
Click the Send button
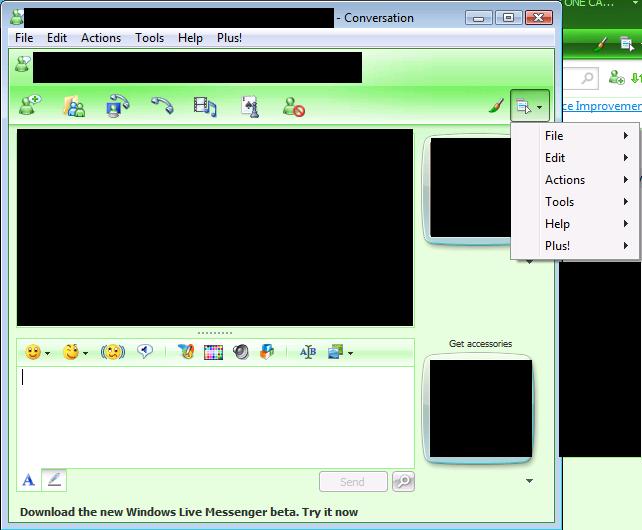352,481
